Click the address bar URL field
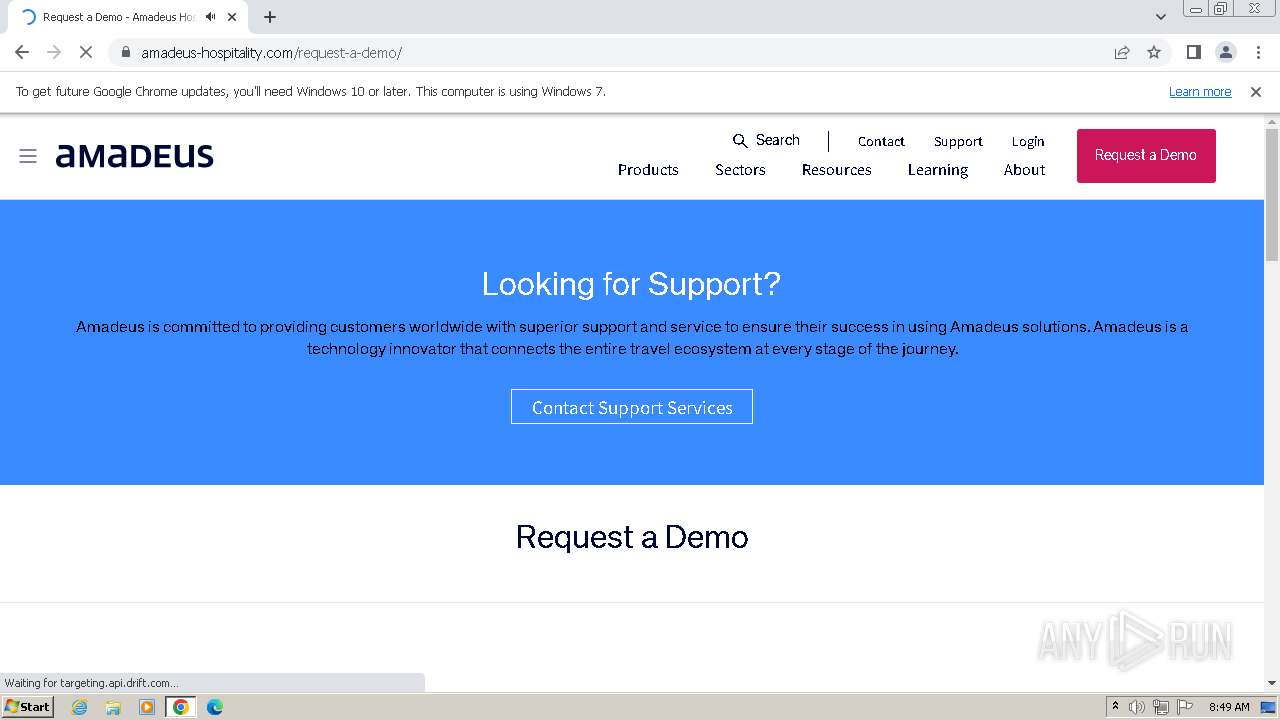The image size is (1280, 720). 610,52
